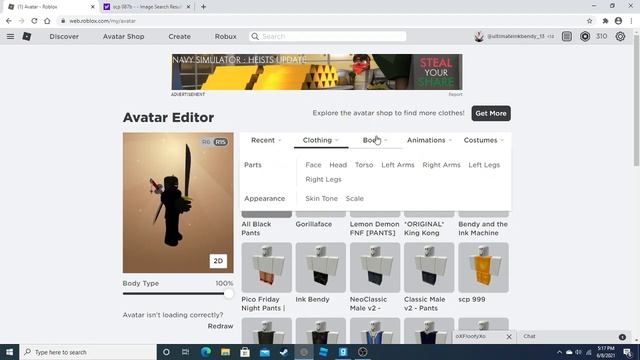640x360 pixels.
Task: Open the notifications stream icon
Action: pos(567,36)
